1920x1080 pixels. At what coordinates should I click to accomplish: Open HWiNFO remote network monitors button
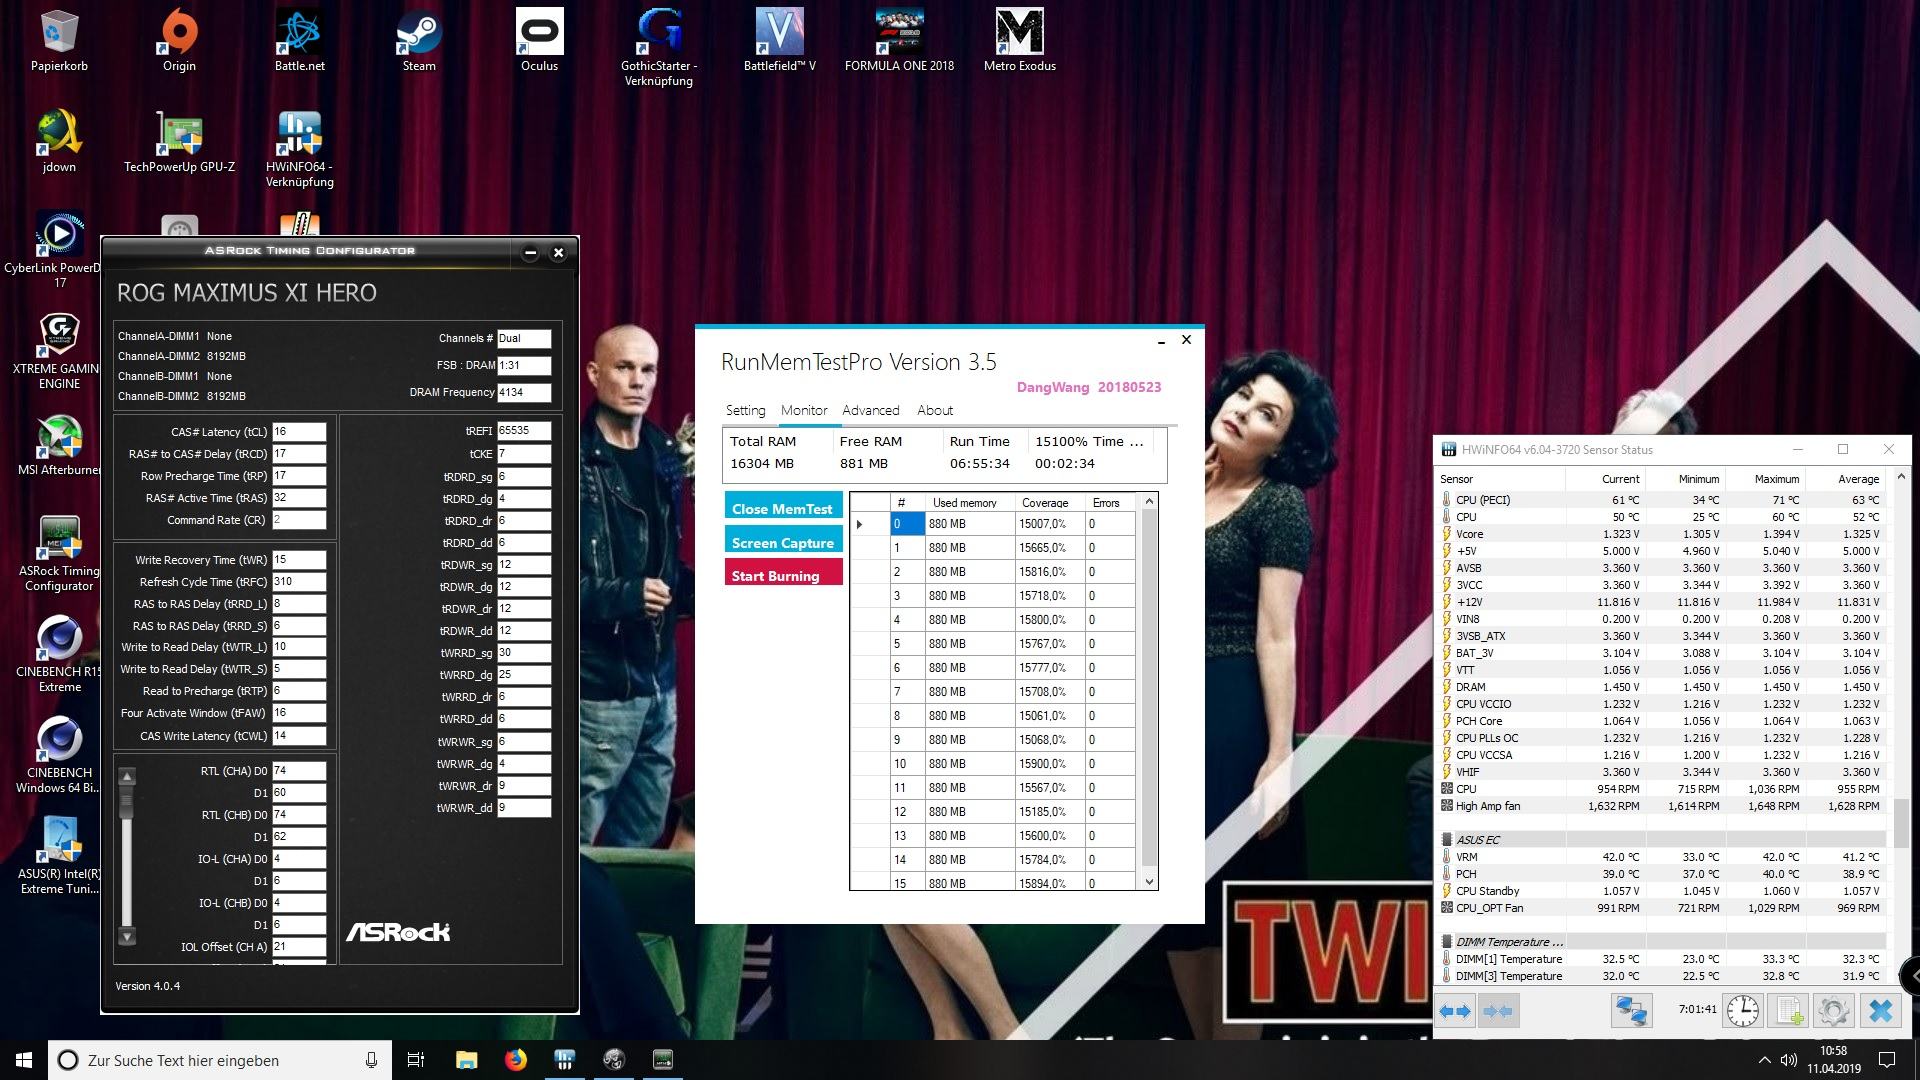coord(1631,1011)
